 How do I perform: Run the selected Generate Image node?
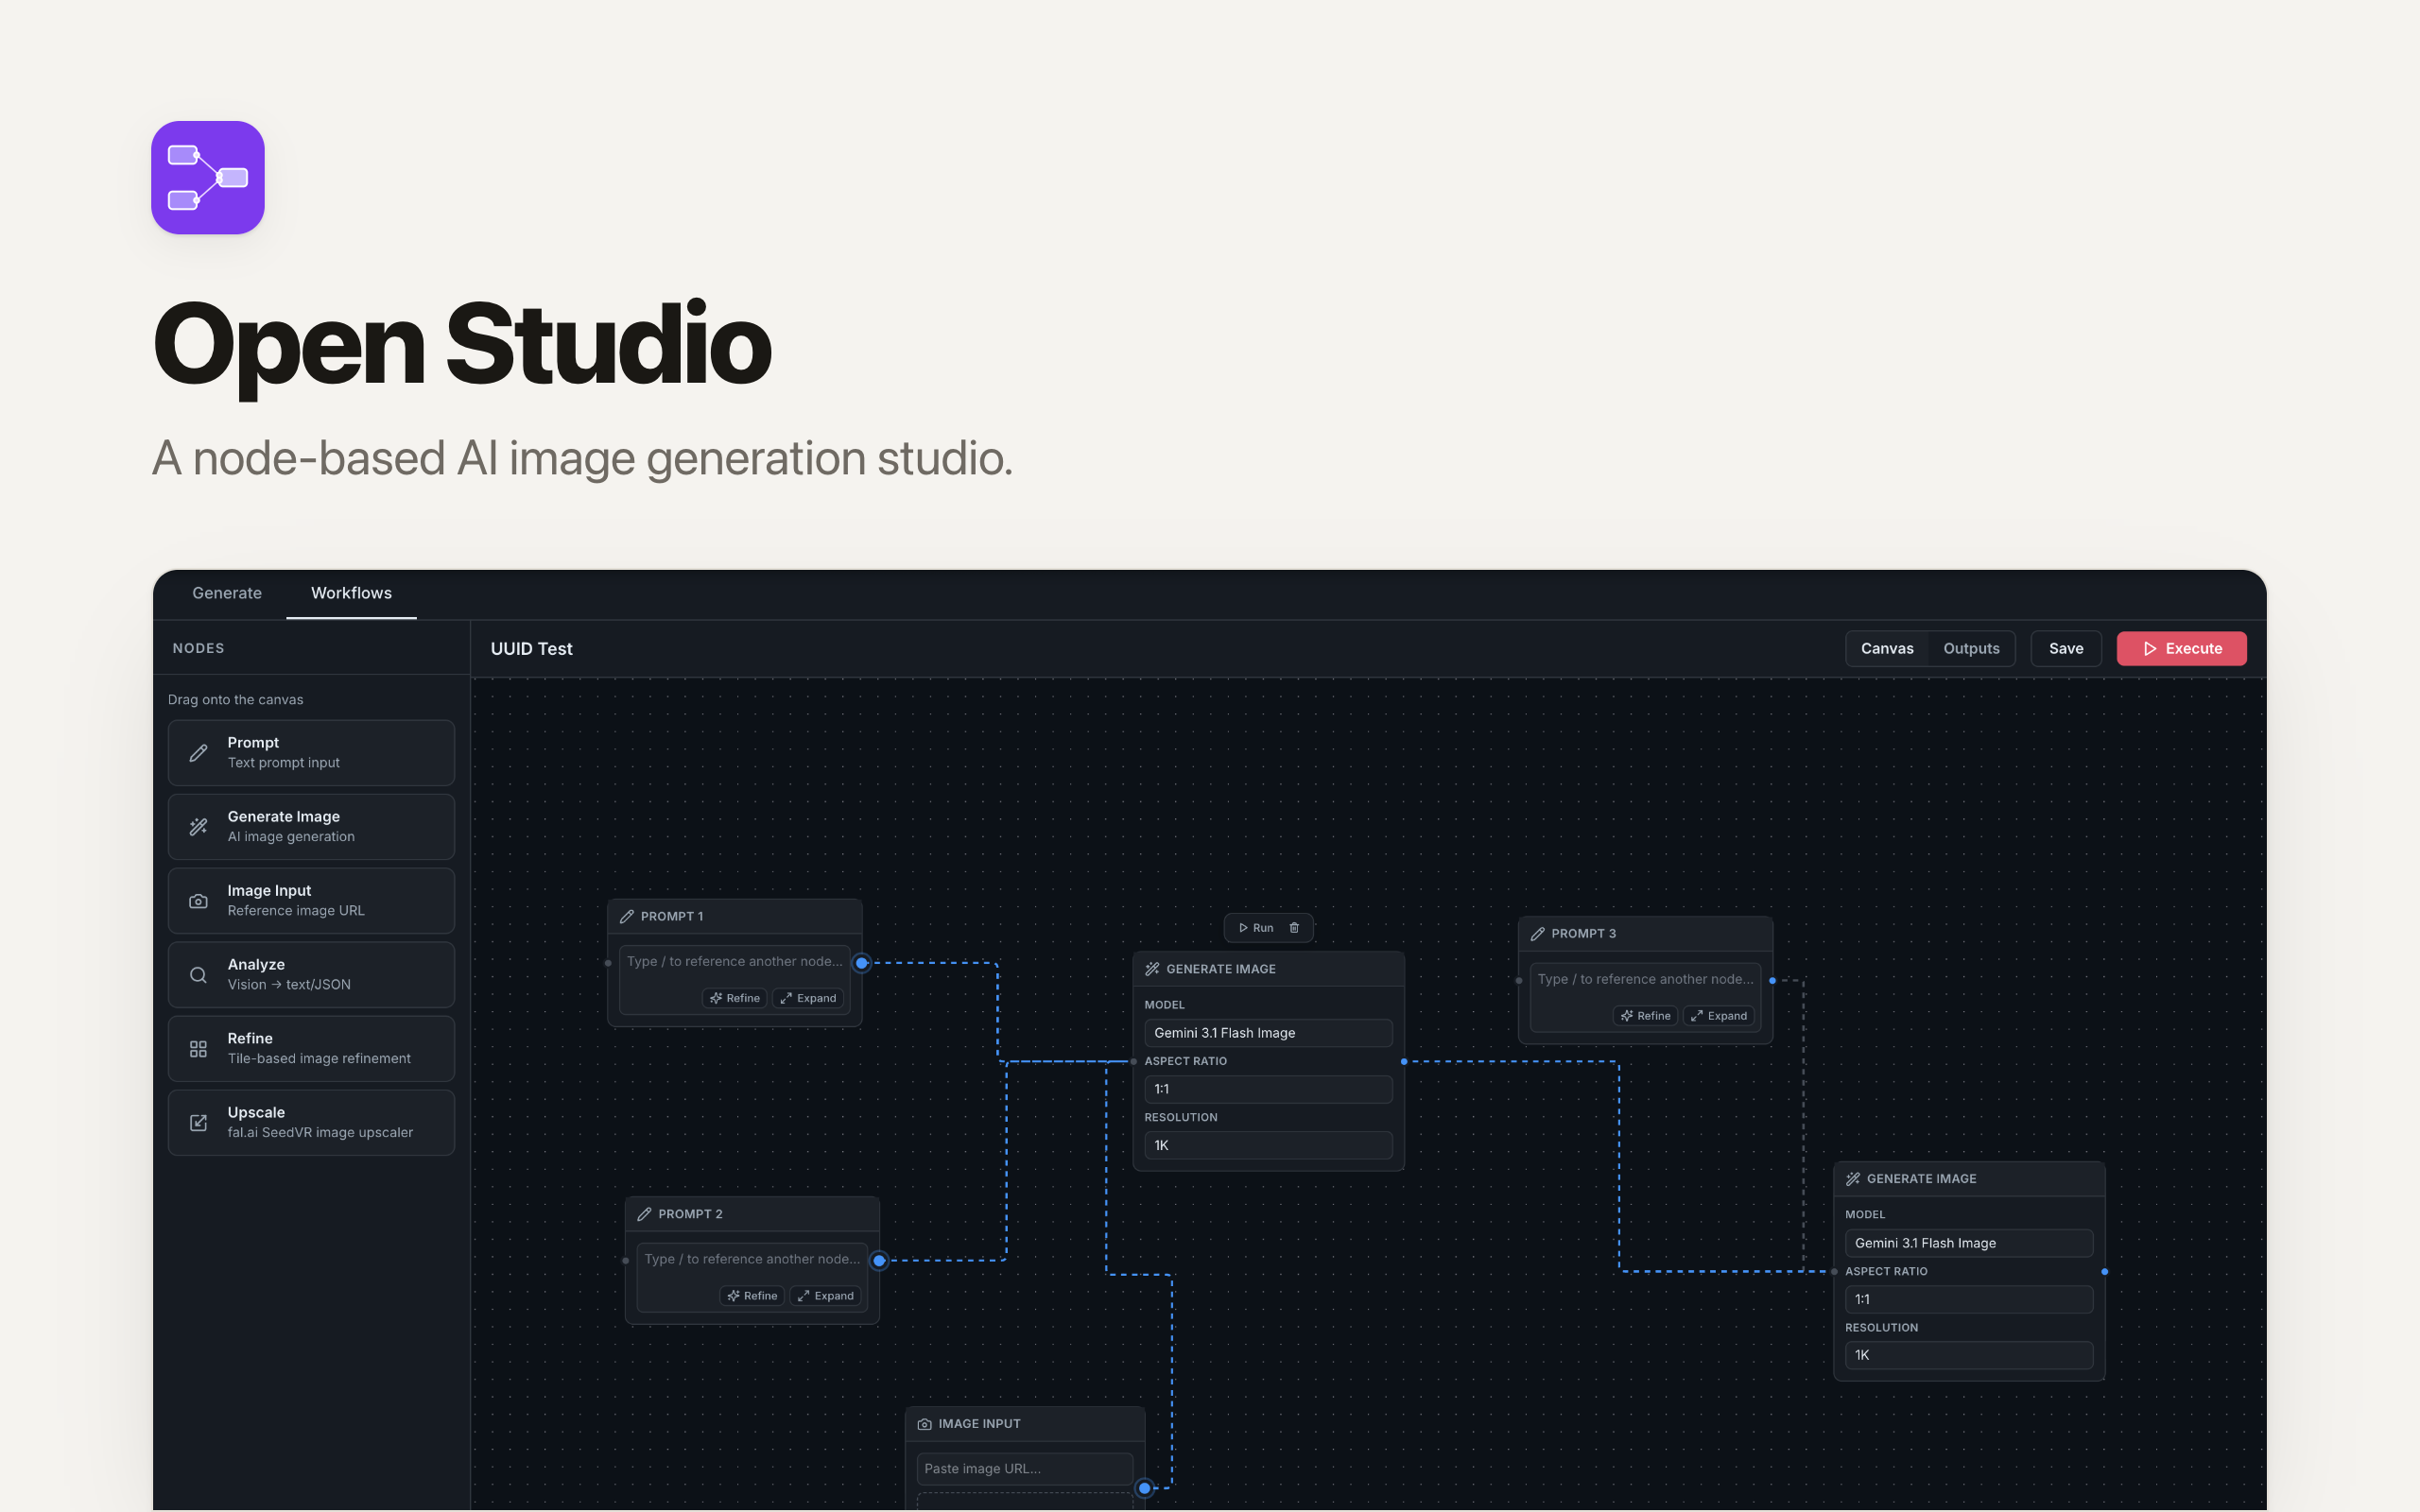1256,928
